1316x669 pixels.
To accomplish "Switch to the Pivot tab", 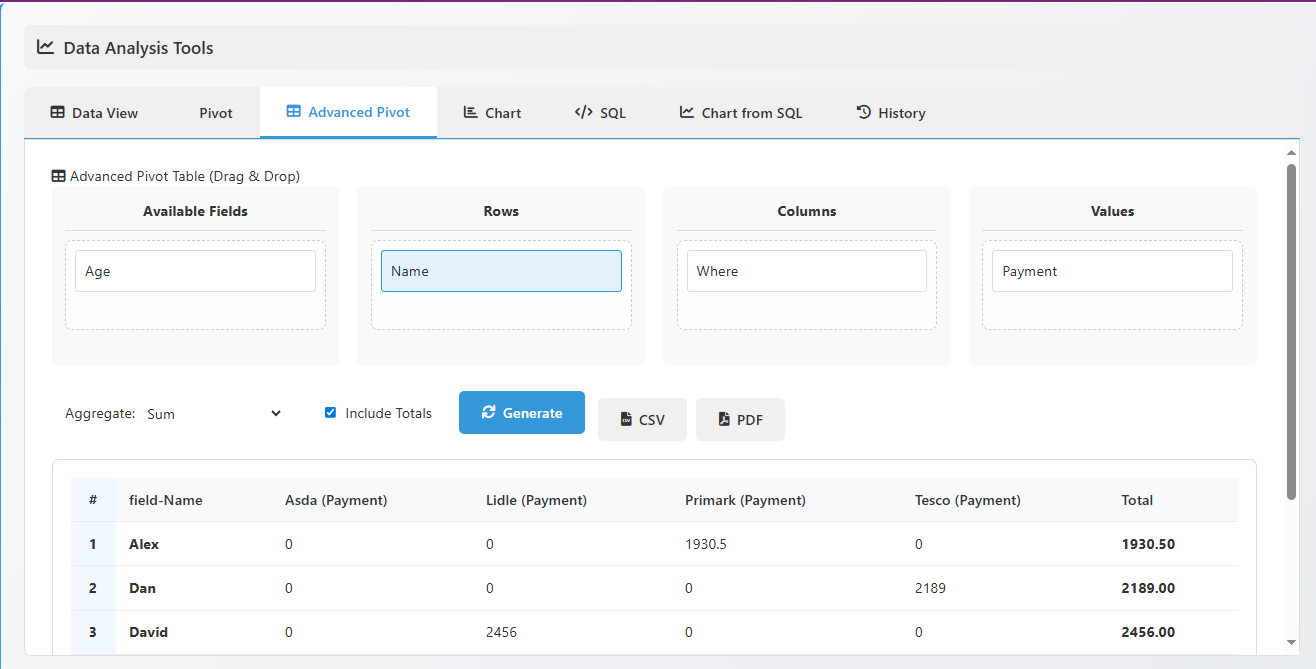I will pos(215,112).
